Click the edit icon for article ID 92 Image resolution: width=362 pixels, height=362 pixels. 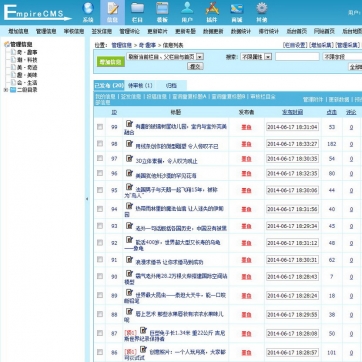coord(129,240)
